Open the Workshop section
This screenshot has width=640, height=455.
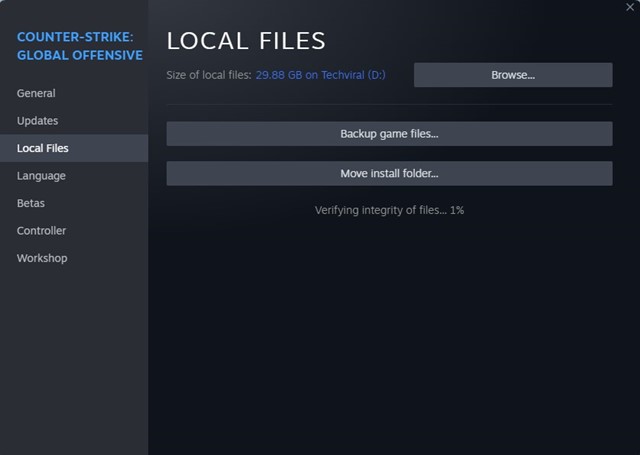(x=42, y=258)
